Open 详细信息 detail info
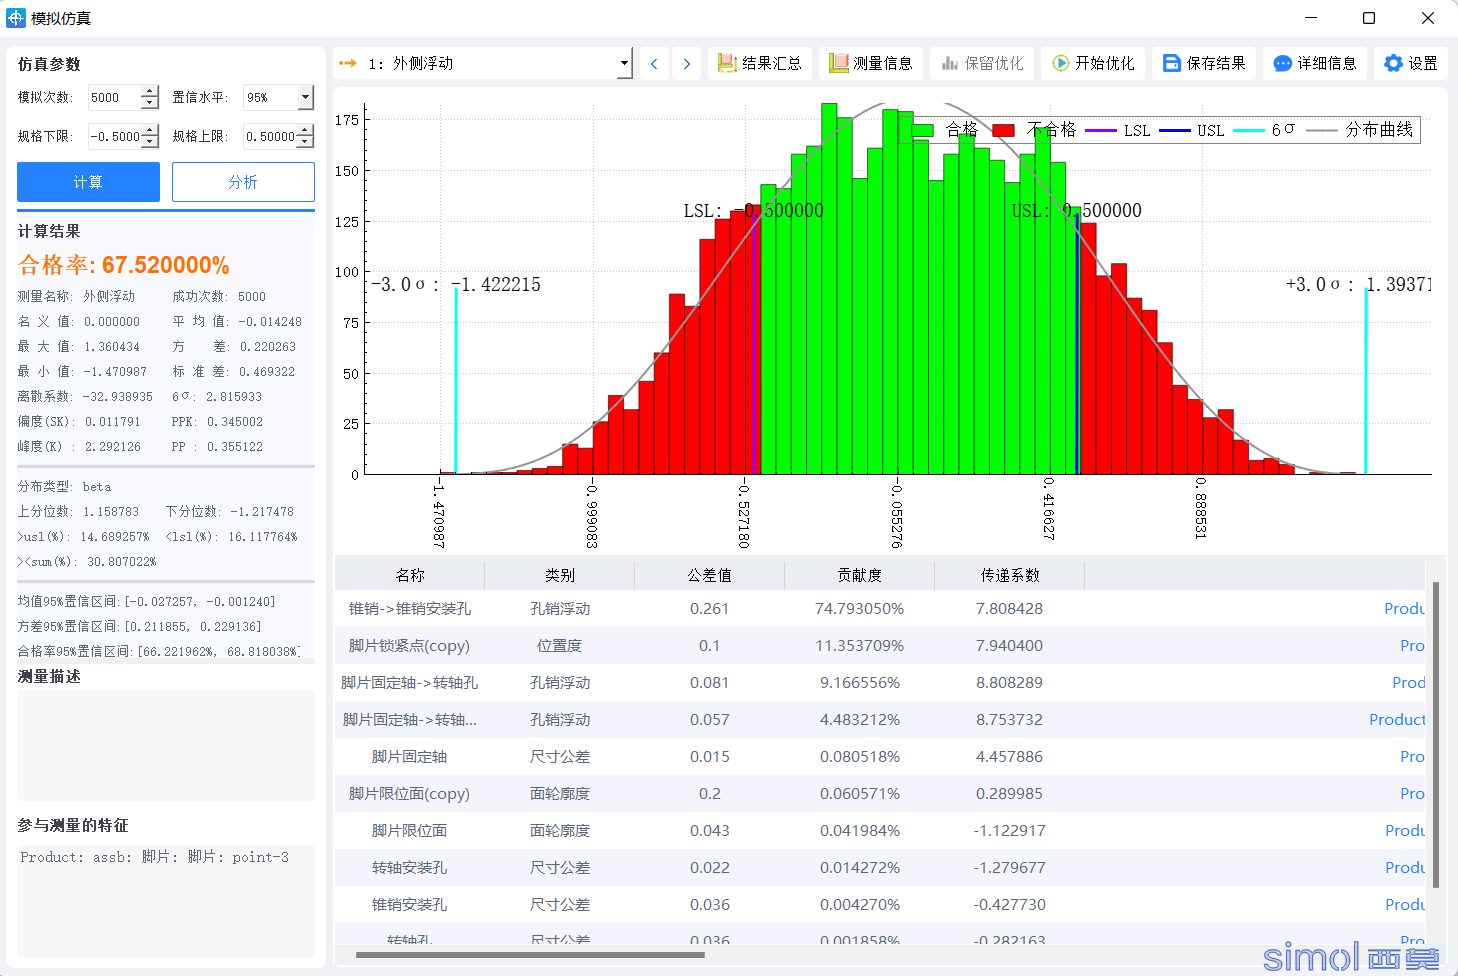This screenshot has height=976, width=1458. [1314, 63]
